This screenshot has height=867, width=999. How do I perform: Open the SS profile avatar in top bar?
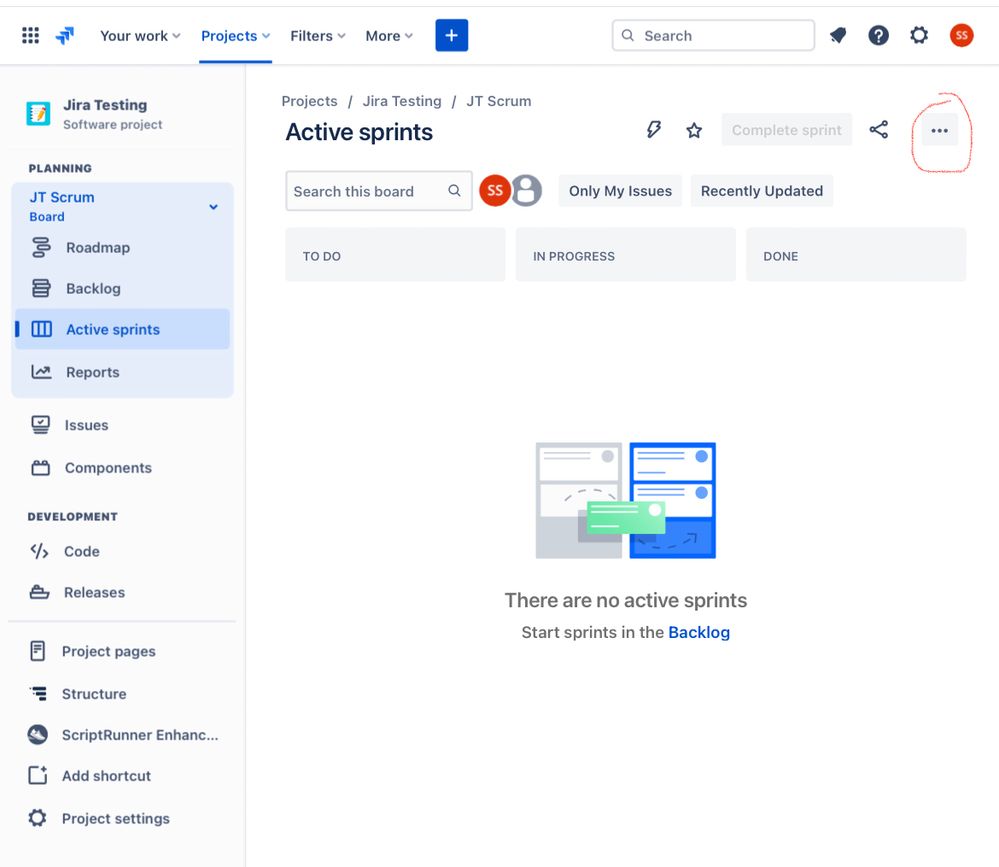(961, 35)
